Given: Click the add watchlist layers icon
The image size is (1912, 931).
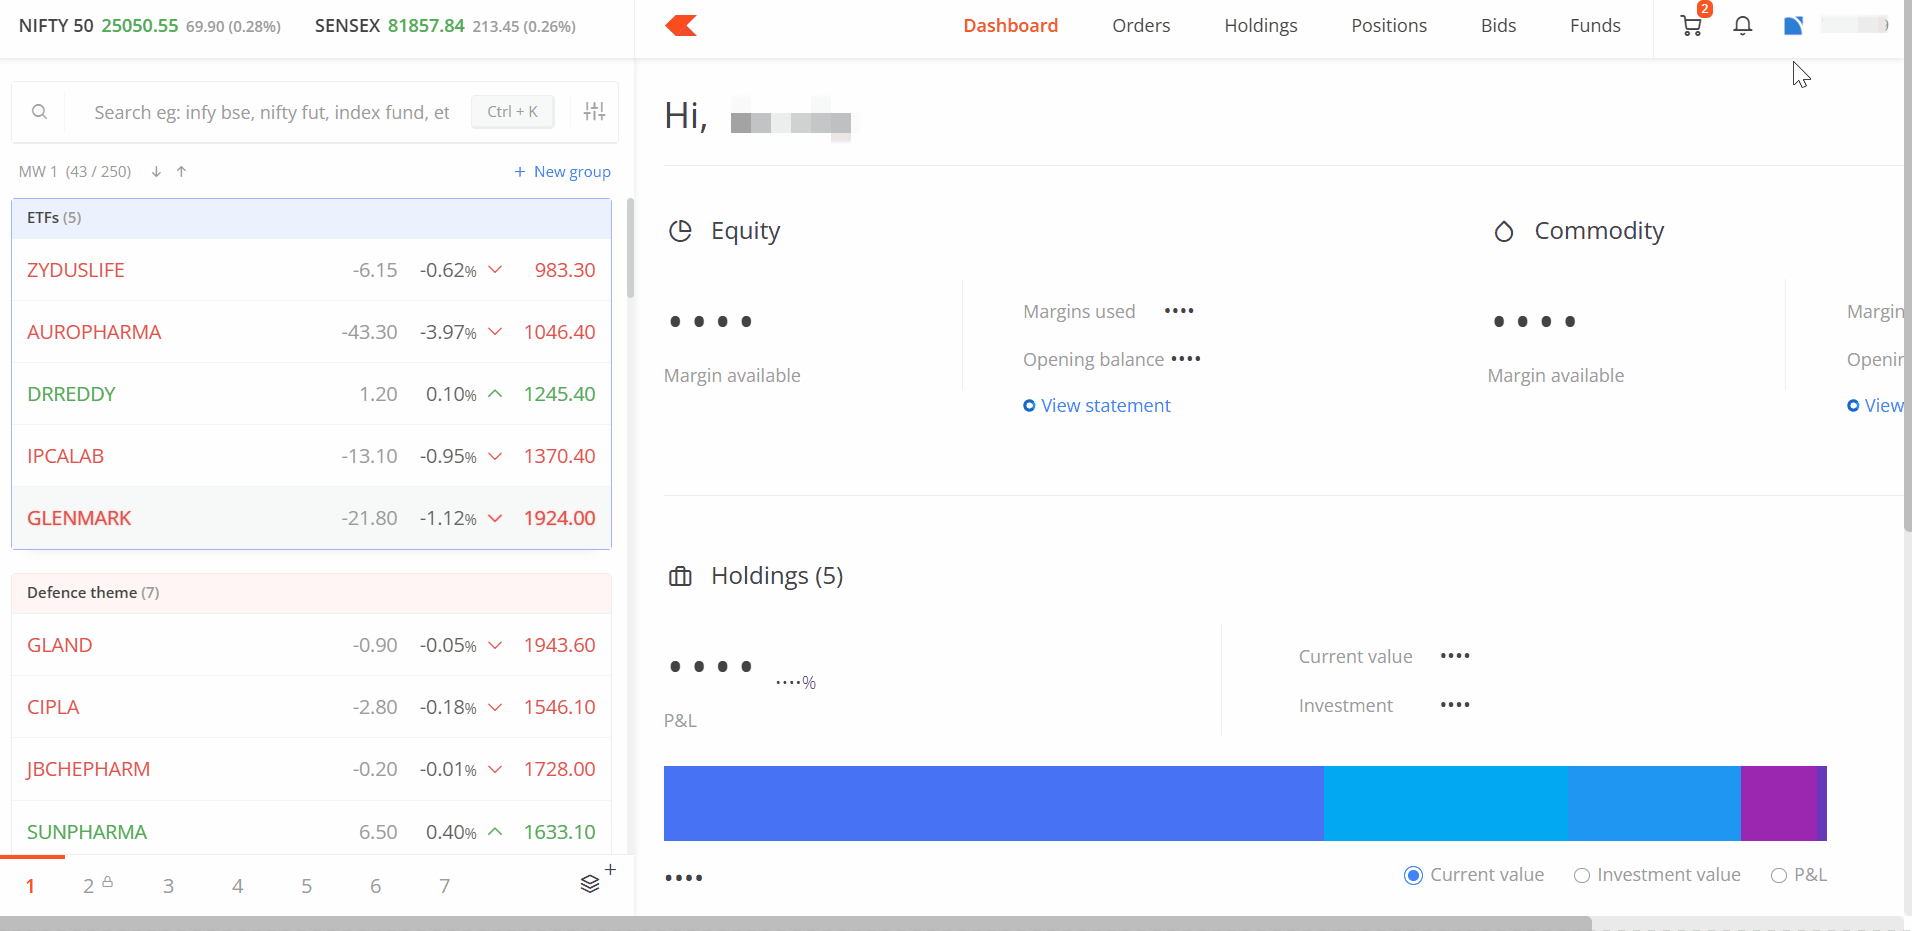Looking at the screenshot, I should (591, 884).
